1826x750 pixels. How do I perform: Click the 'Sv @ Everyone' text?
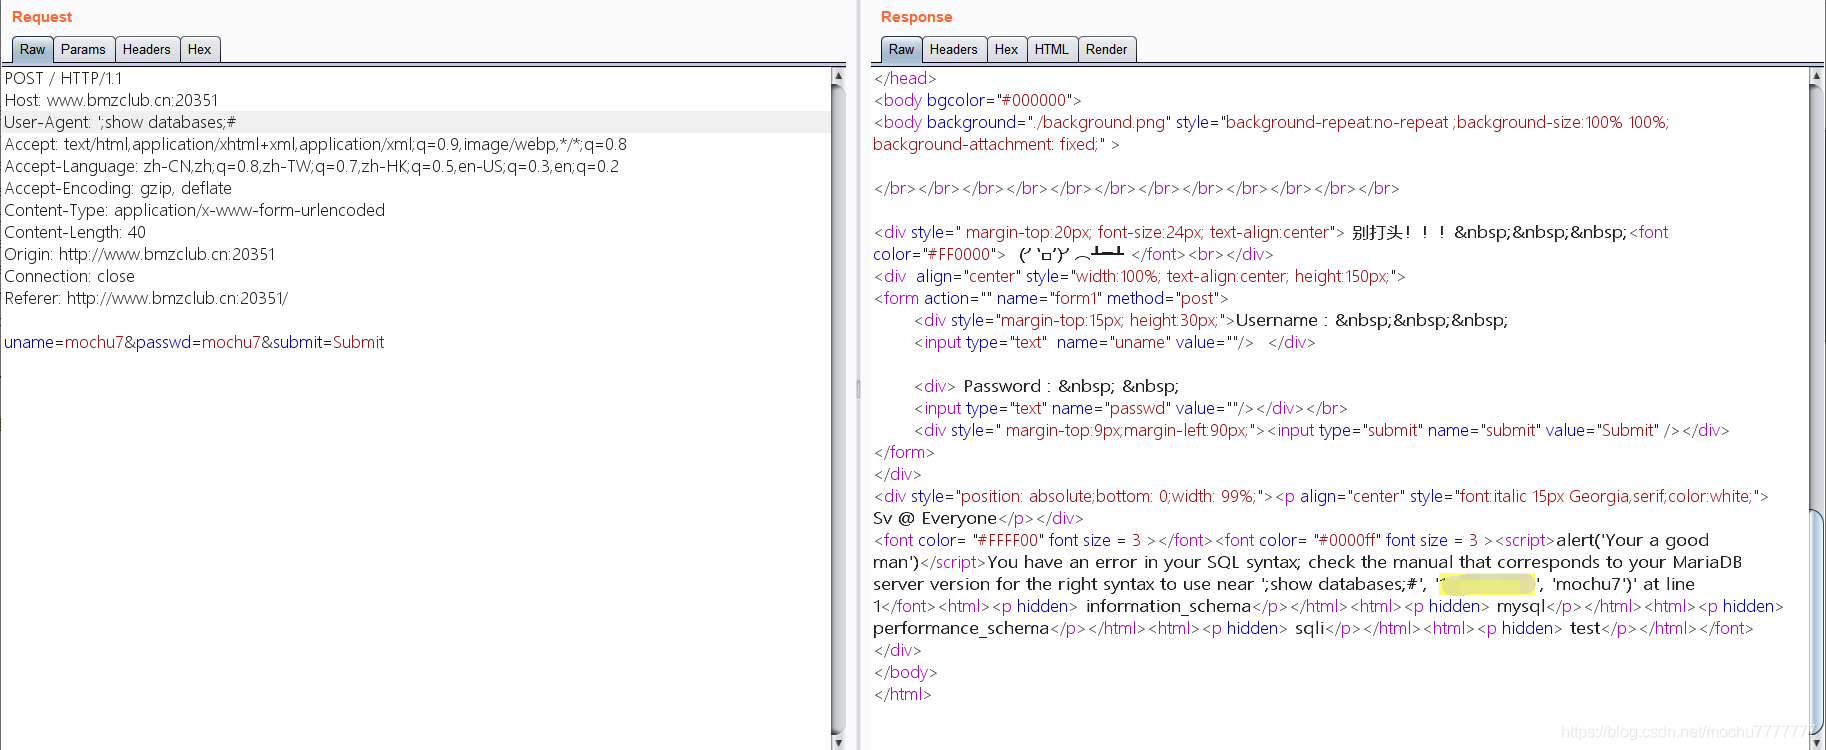(935, 518)
